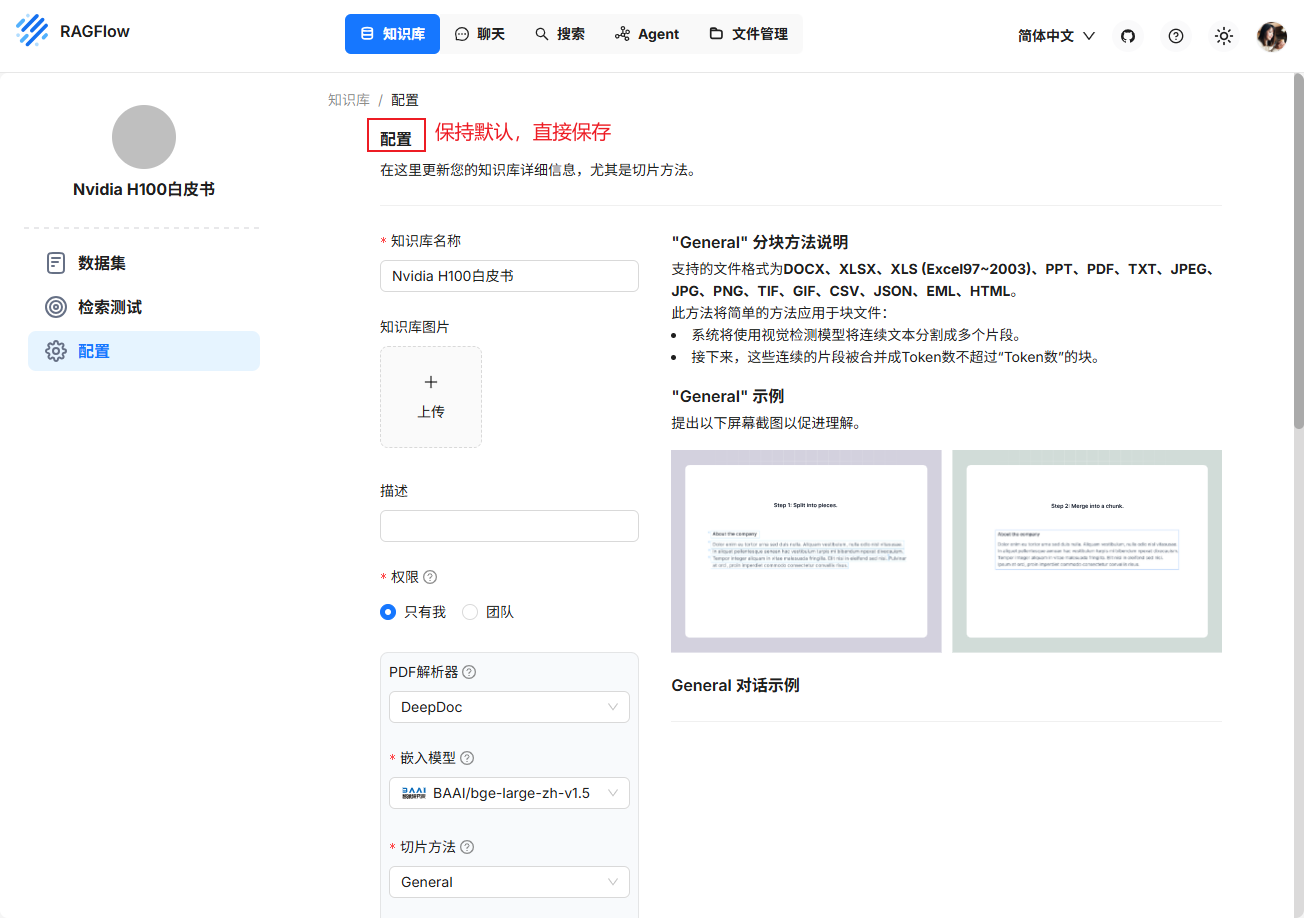Open 数据集 in the sidebar
The image size is (1304, 918).
coord(144,263)
